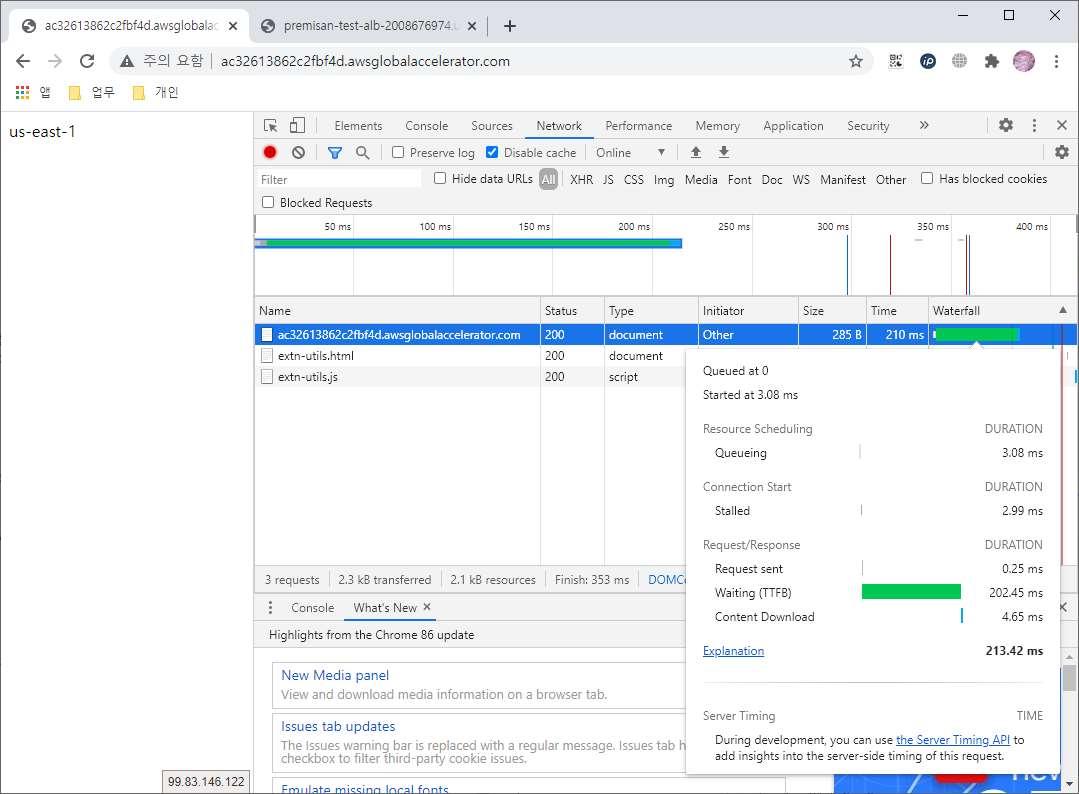Switch to the Security tab
The image size is (1079, 794).
click(868, 126)
